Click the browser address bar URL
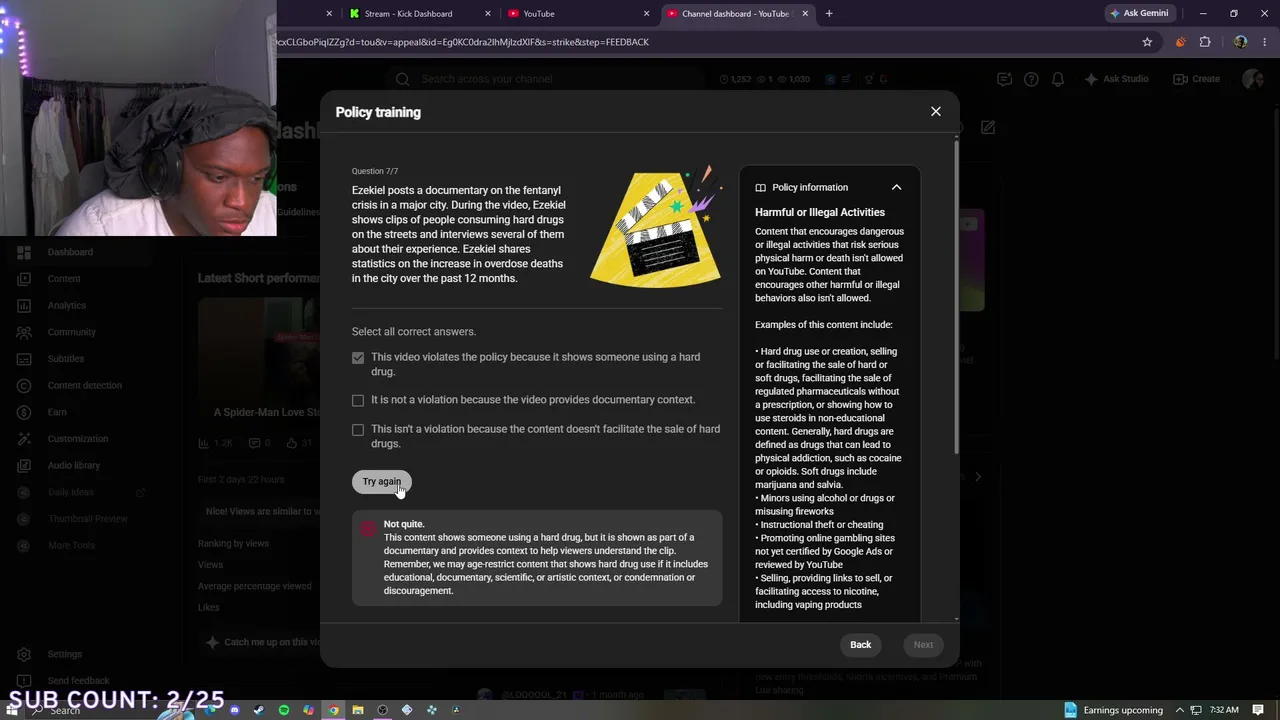The height and width of the screenshot is (720, 1280). coord(462,42)
